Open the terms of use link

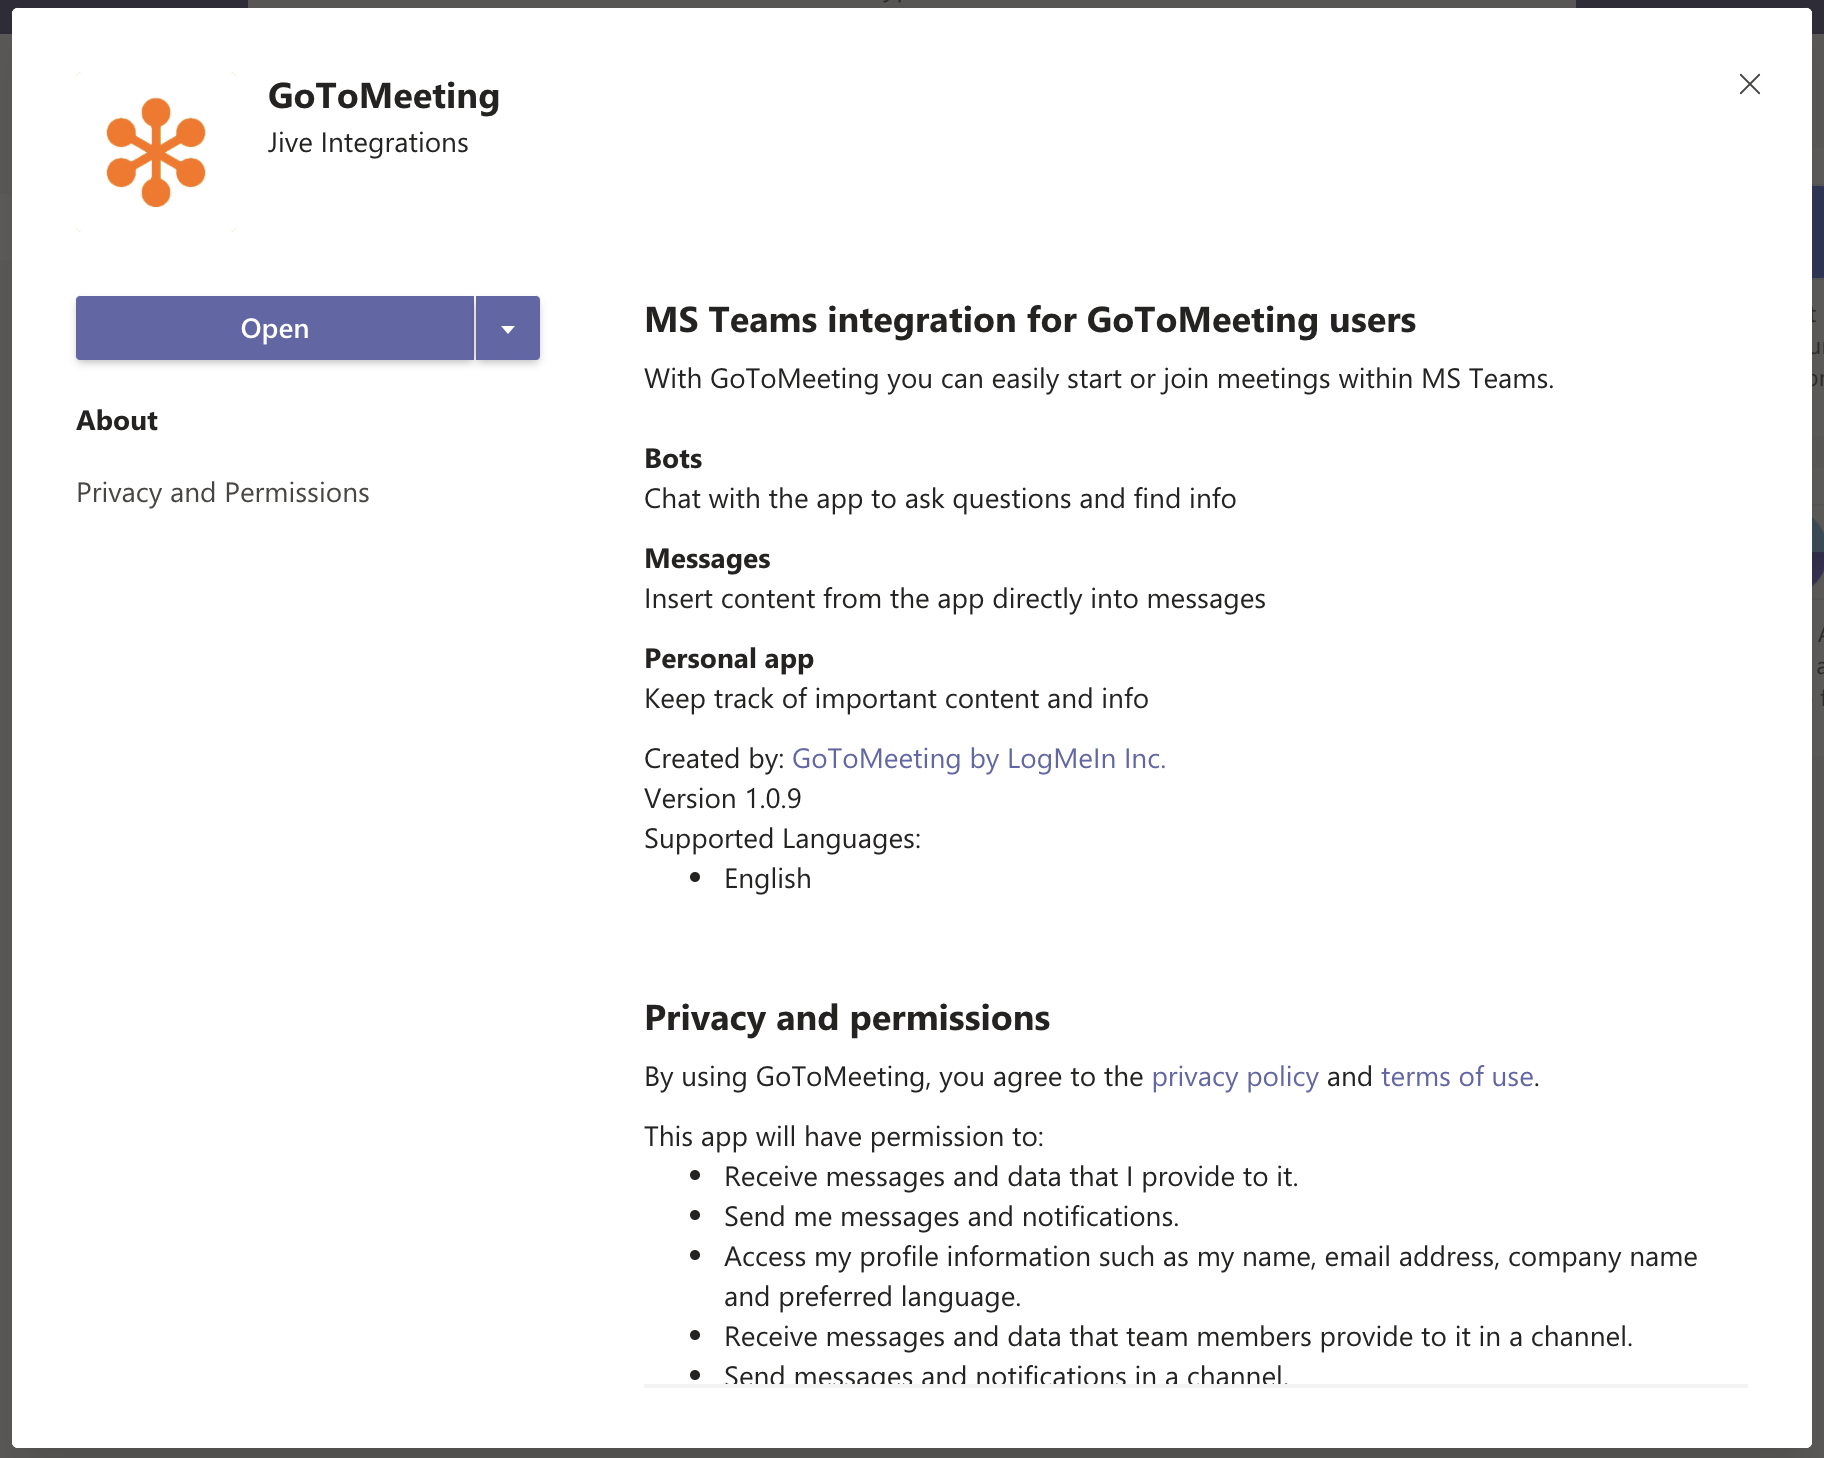1456,1077
